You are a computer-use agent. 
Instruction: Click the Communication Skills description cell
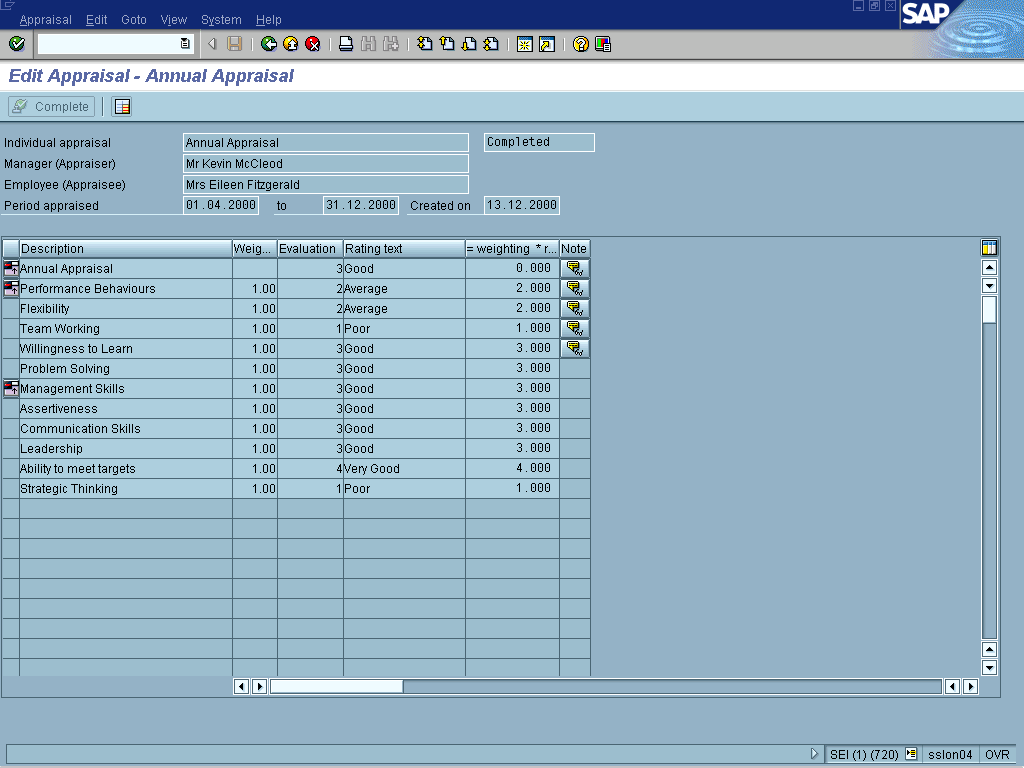tap(125, 428)
